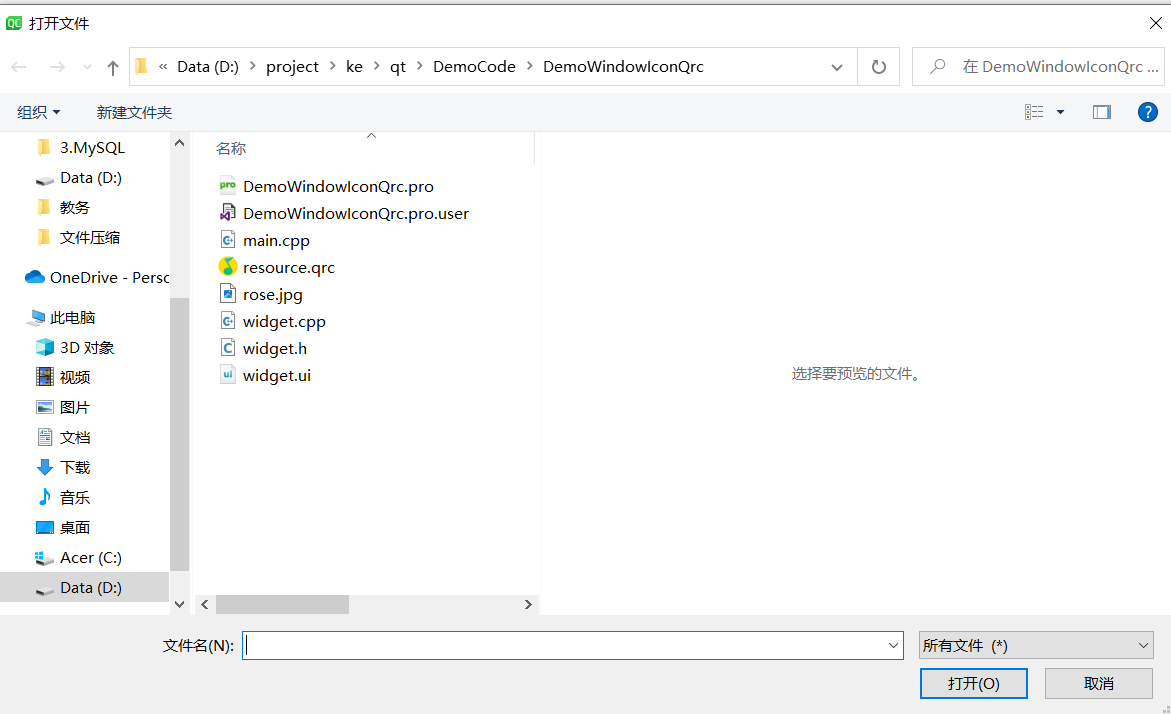Click sidebar scrollbar down arrow
This screenshot has width=1171, height=714.
click(179, 604)
